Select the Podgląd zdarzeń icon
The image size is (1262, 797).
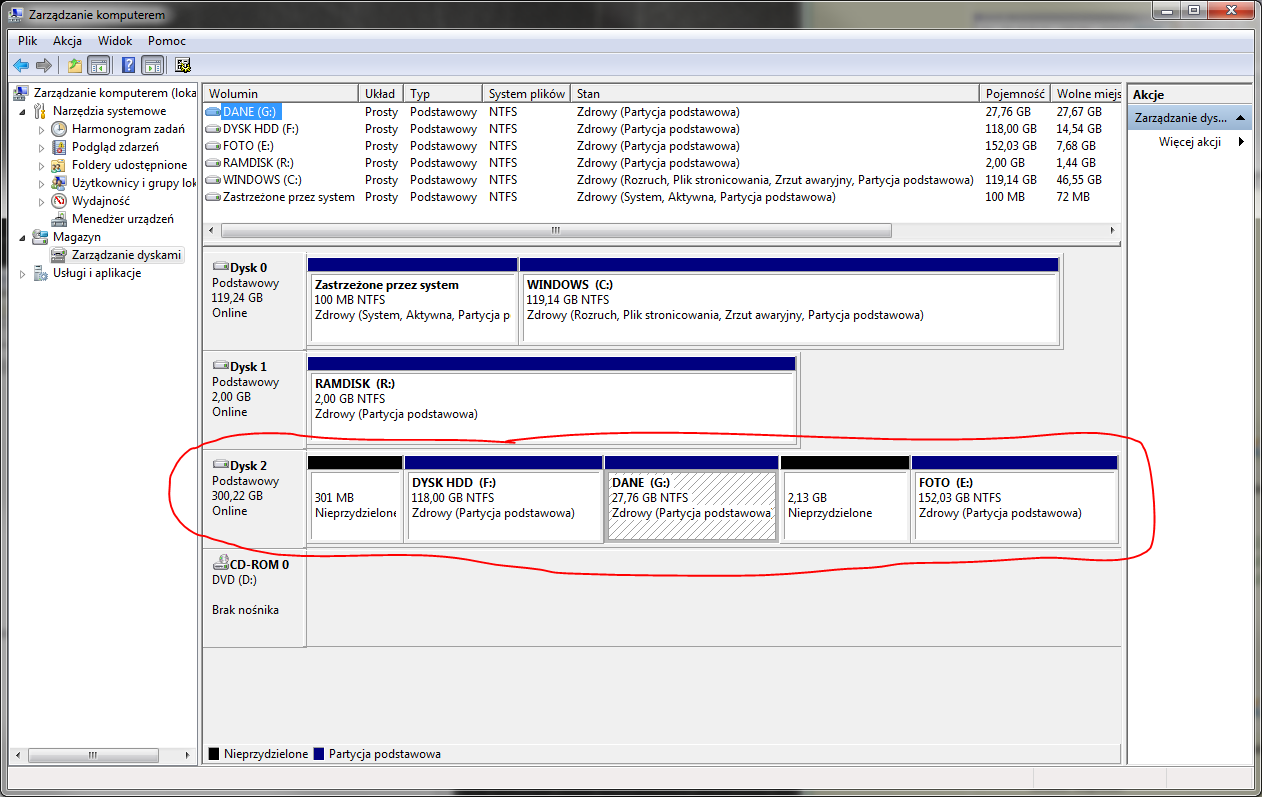(60, 147)
